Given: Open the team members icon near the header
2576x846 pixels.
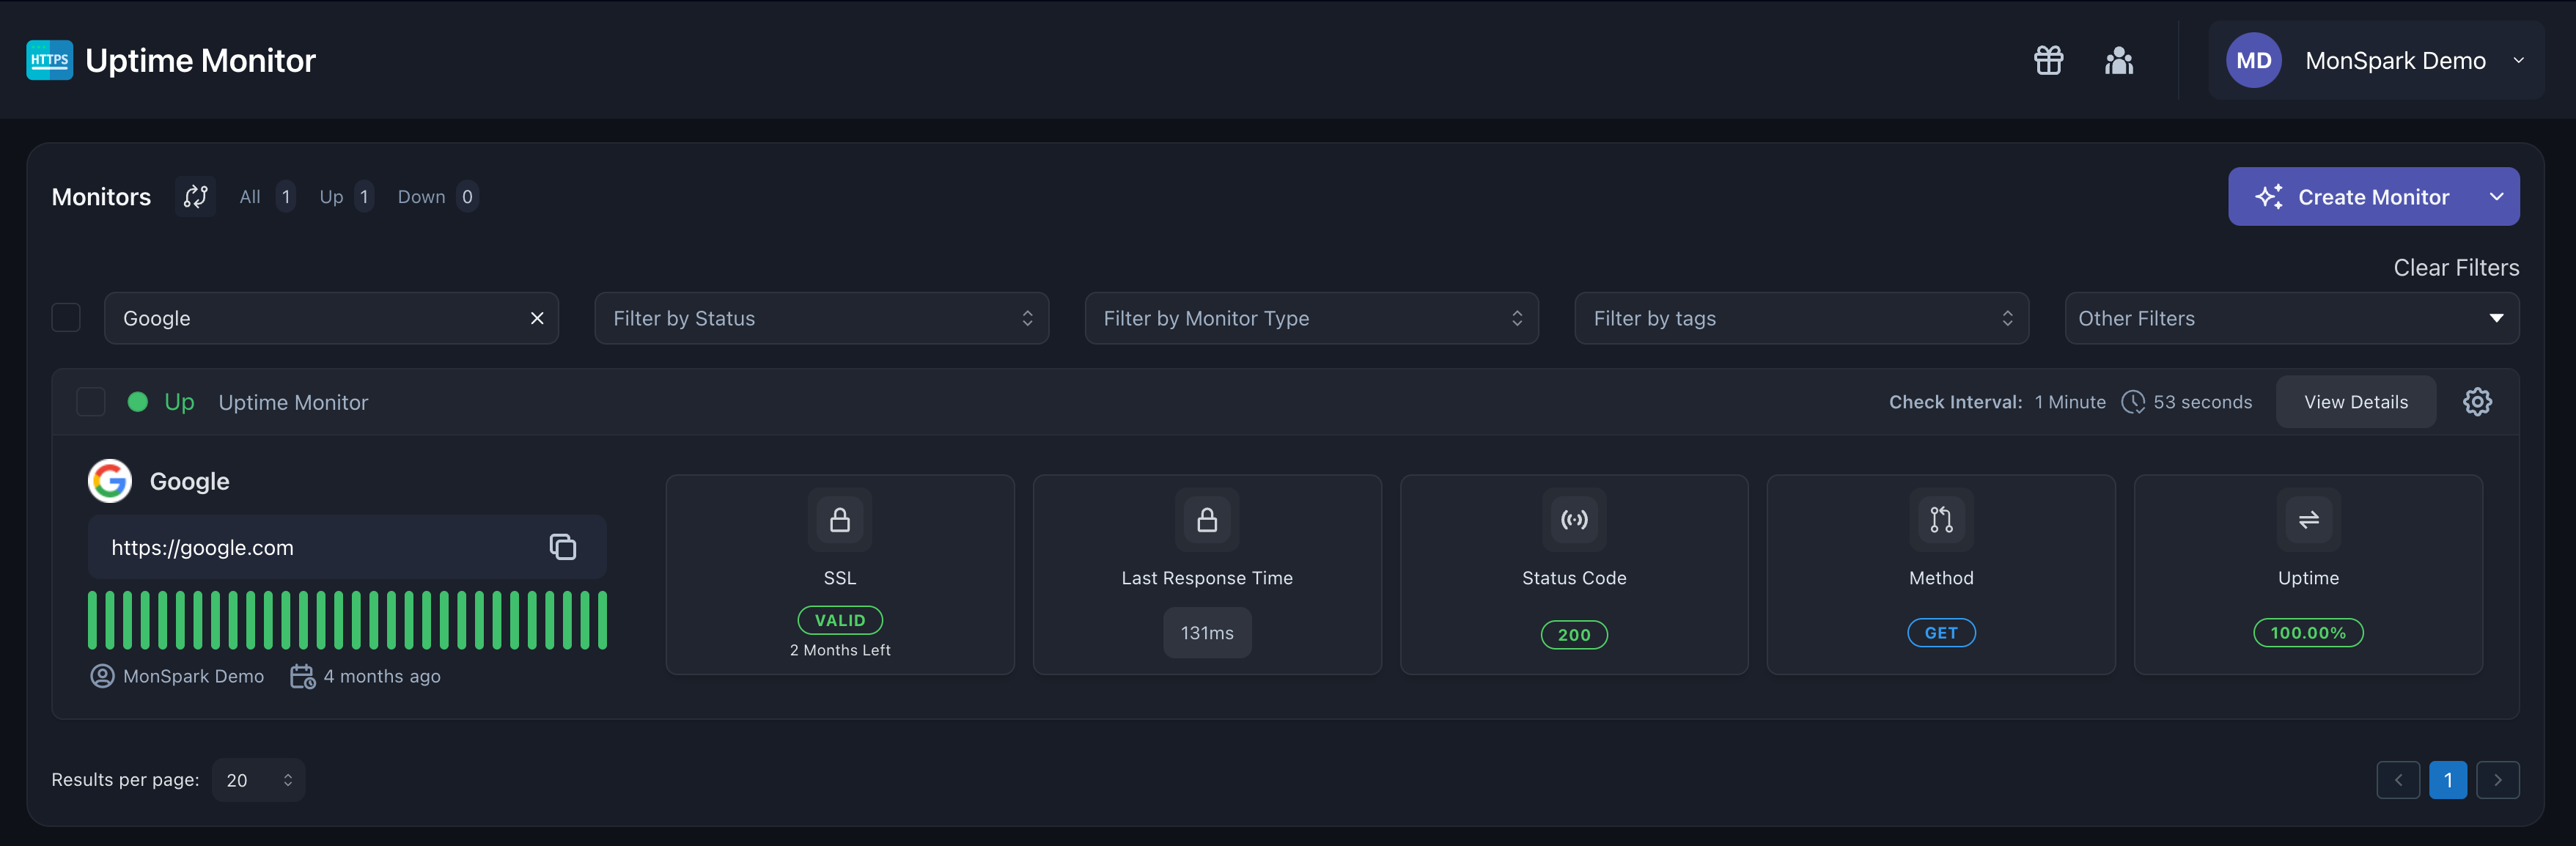Looking at the screenshot, I should click(2120, 60).
